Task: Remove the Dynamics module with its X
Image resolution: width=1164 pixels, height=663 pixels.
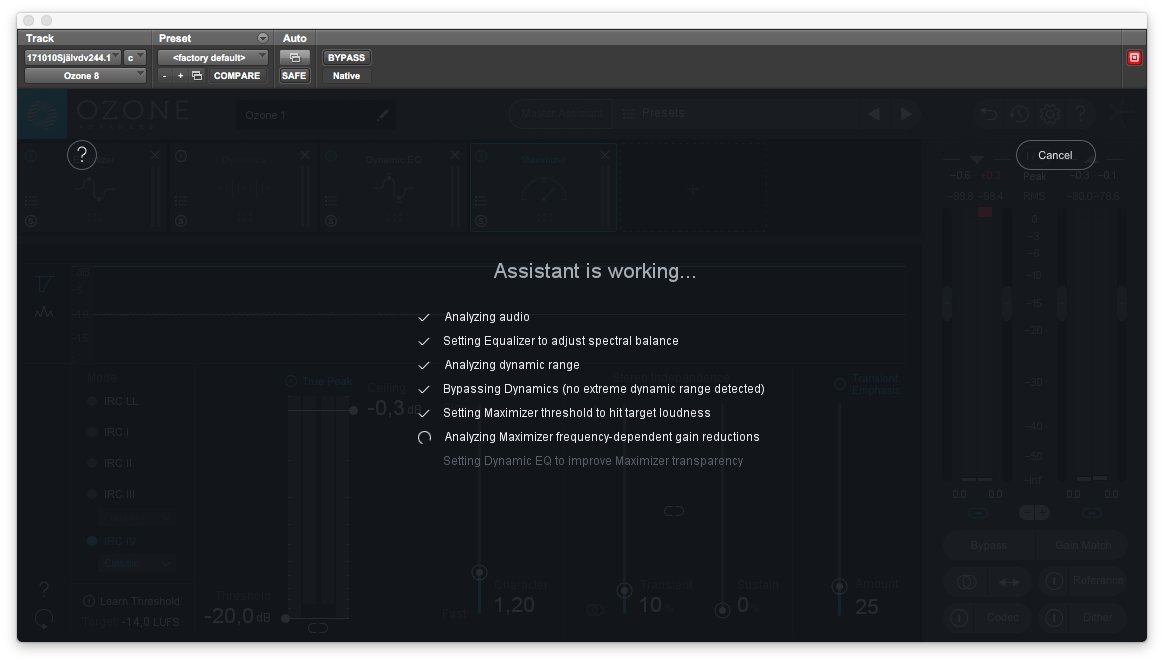Action: tap(304, 155)
